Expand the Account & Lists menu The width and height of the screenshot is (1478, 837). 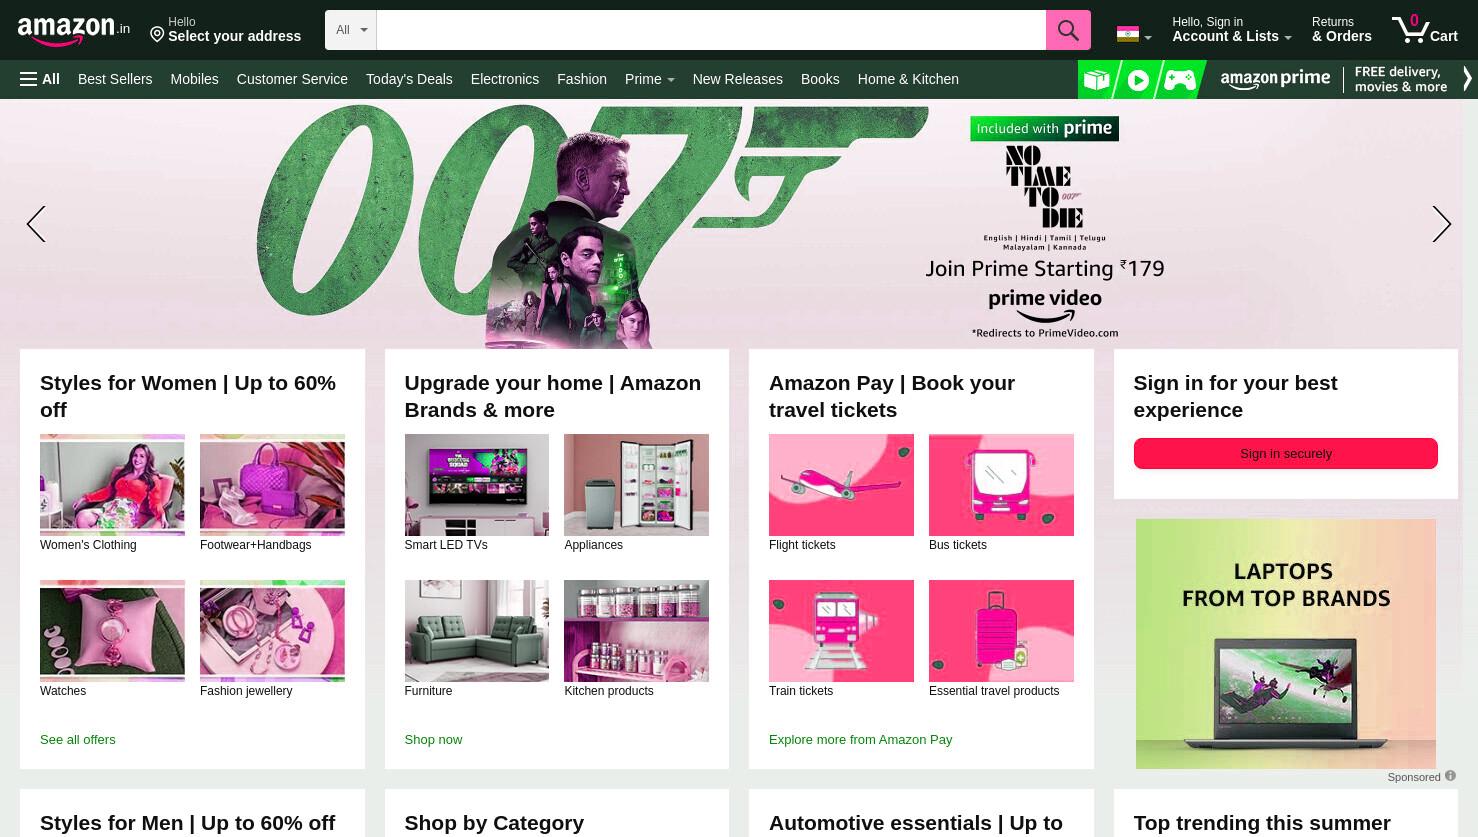[x=1231, y=29]
